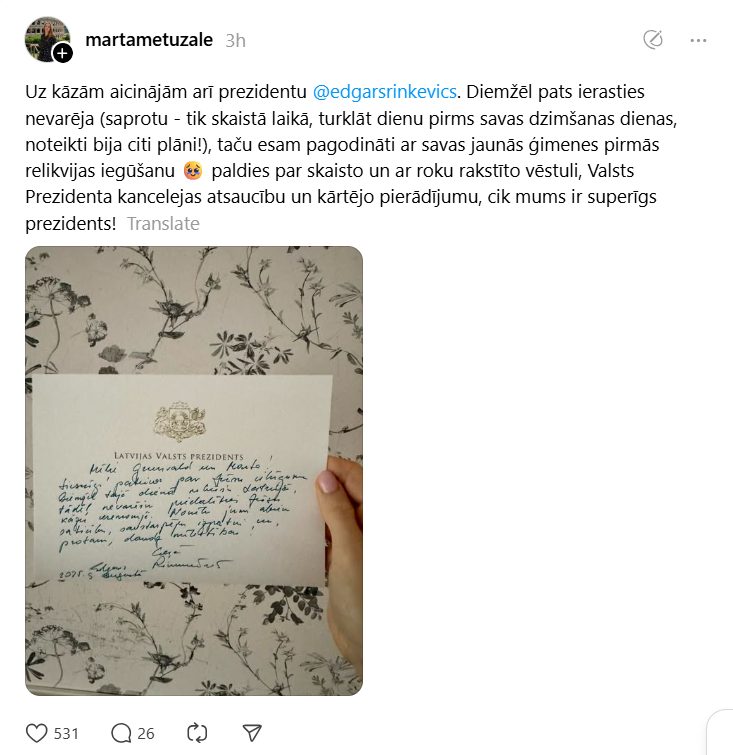
Task: Open the post via the 3h timestamp
Action: [x=236, y=41]
